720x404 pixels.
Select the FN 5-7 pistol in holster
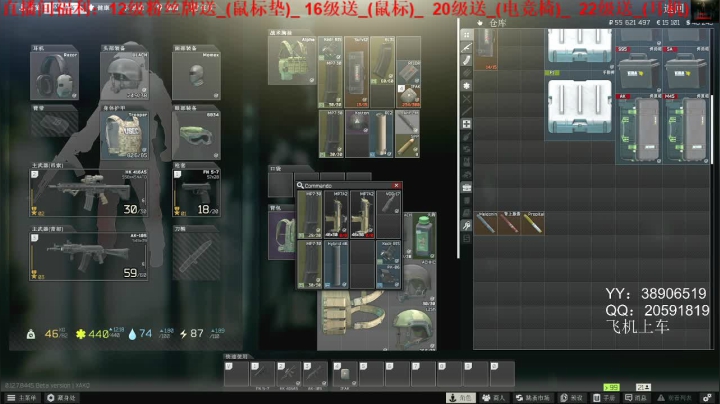click(196, 193)
